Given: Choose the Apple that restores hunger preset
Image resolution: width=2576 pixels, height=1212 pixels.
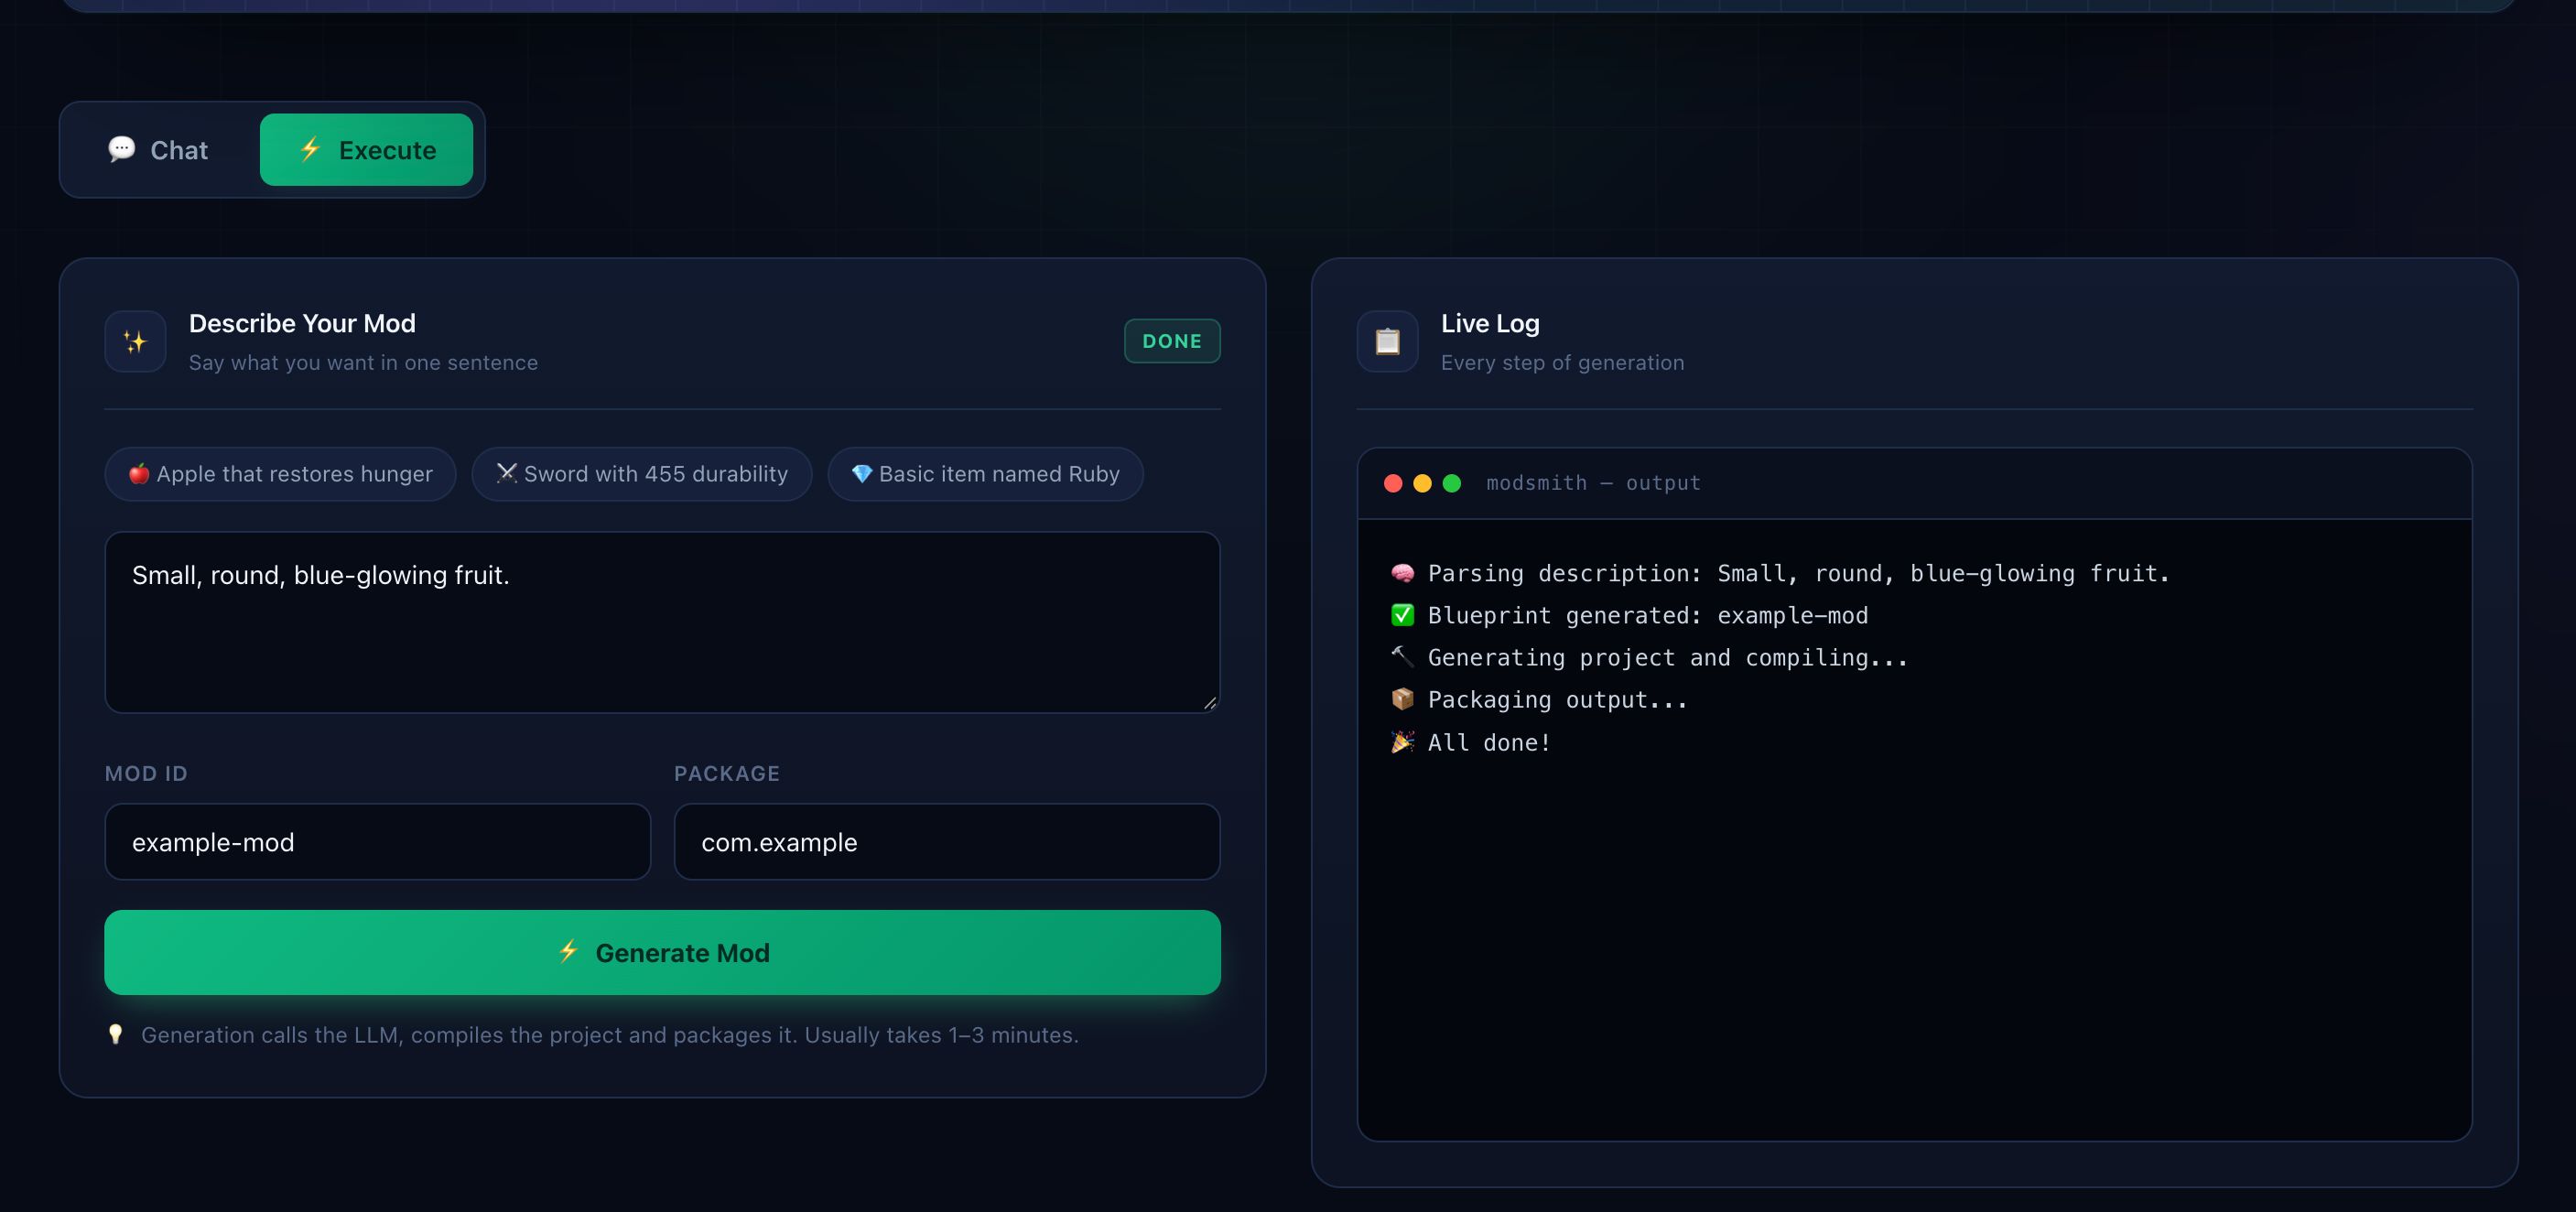Looking at the screenshot, I should click(280, 474).
